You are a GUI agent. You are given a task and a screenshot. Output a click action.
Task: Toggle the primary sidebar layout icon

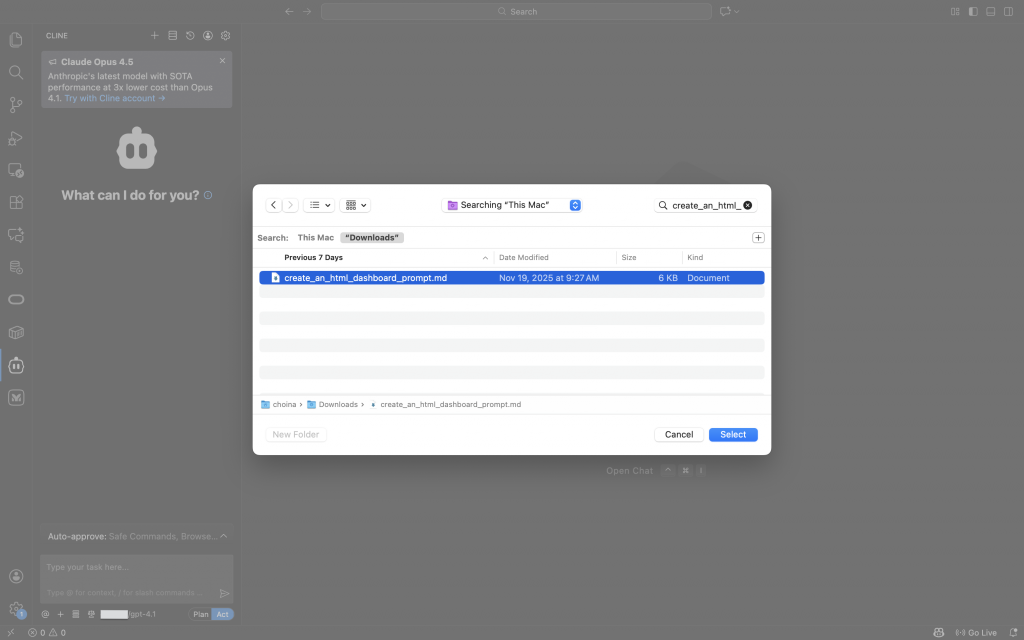pos(971,10)
